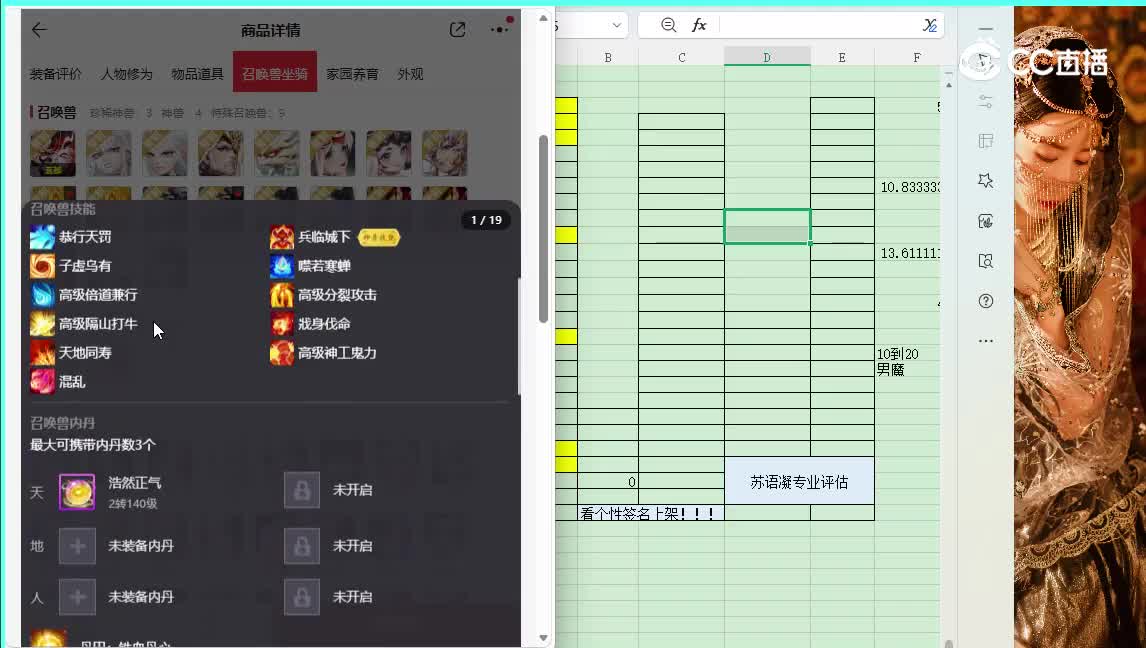
Task: Click the 2转140级 level label
Action: [133, 504]
